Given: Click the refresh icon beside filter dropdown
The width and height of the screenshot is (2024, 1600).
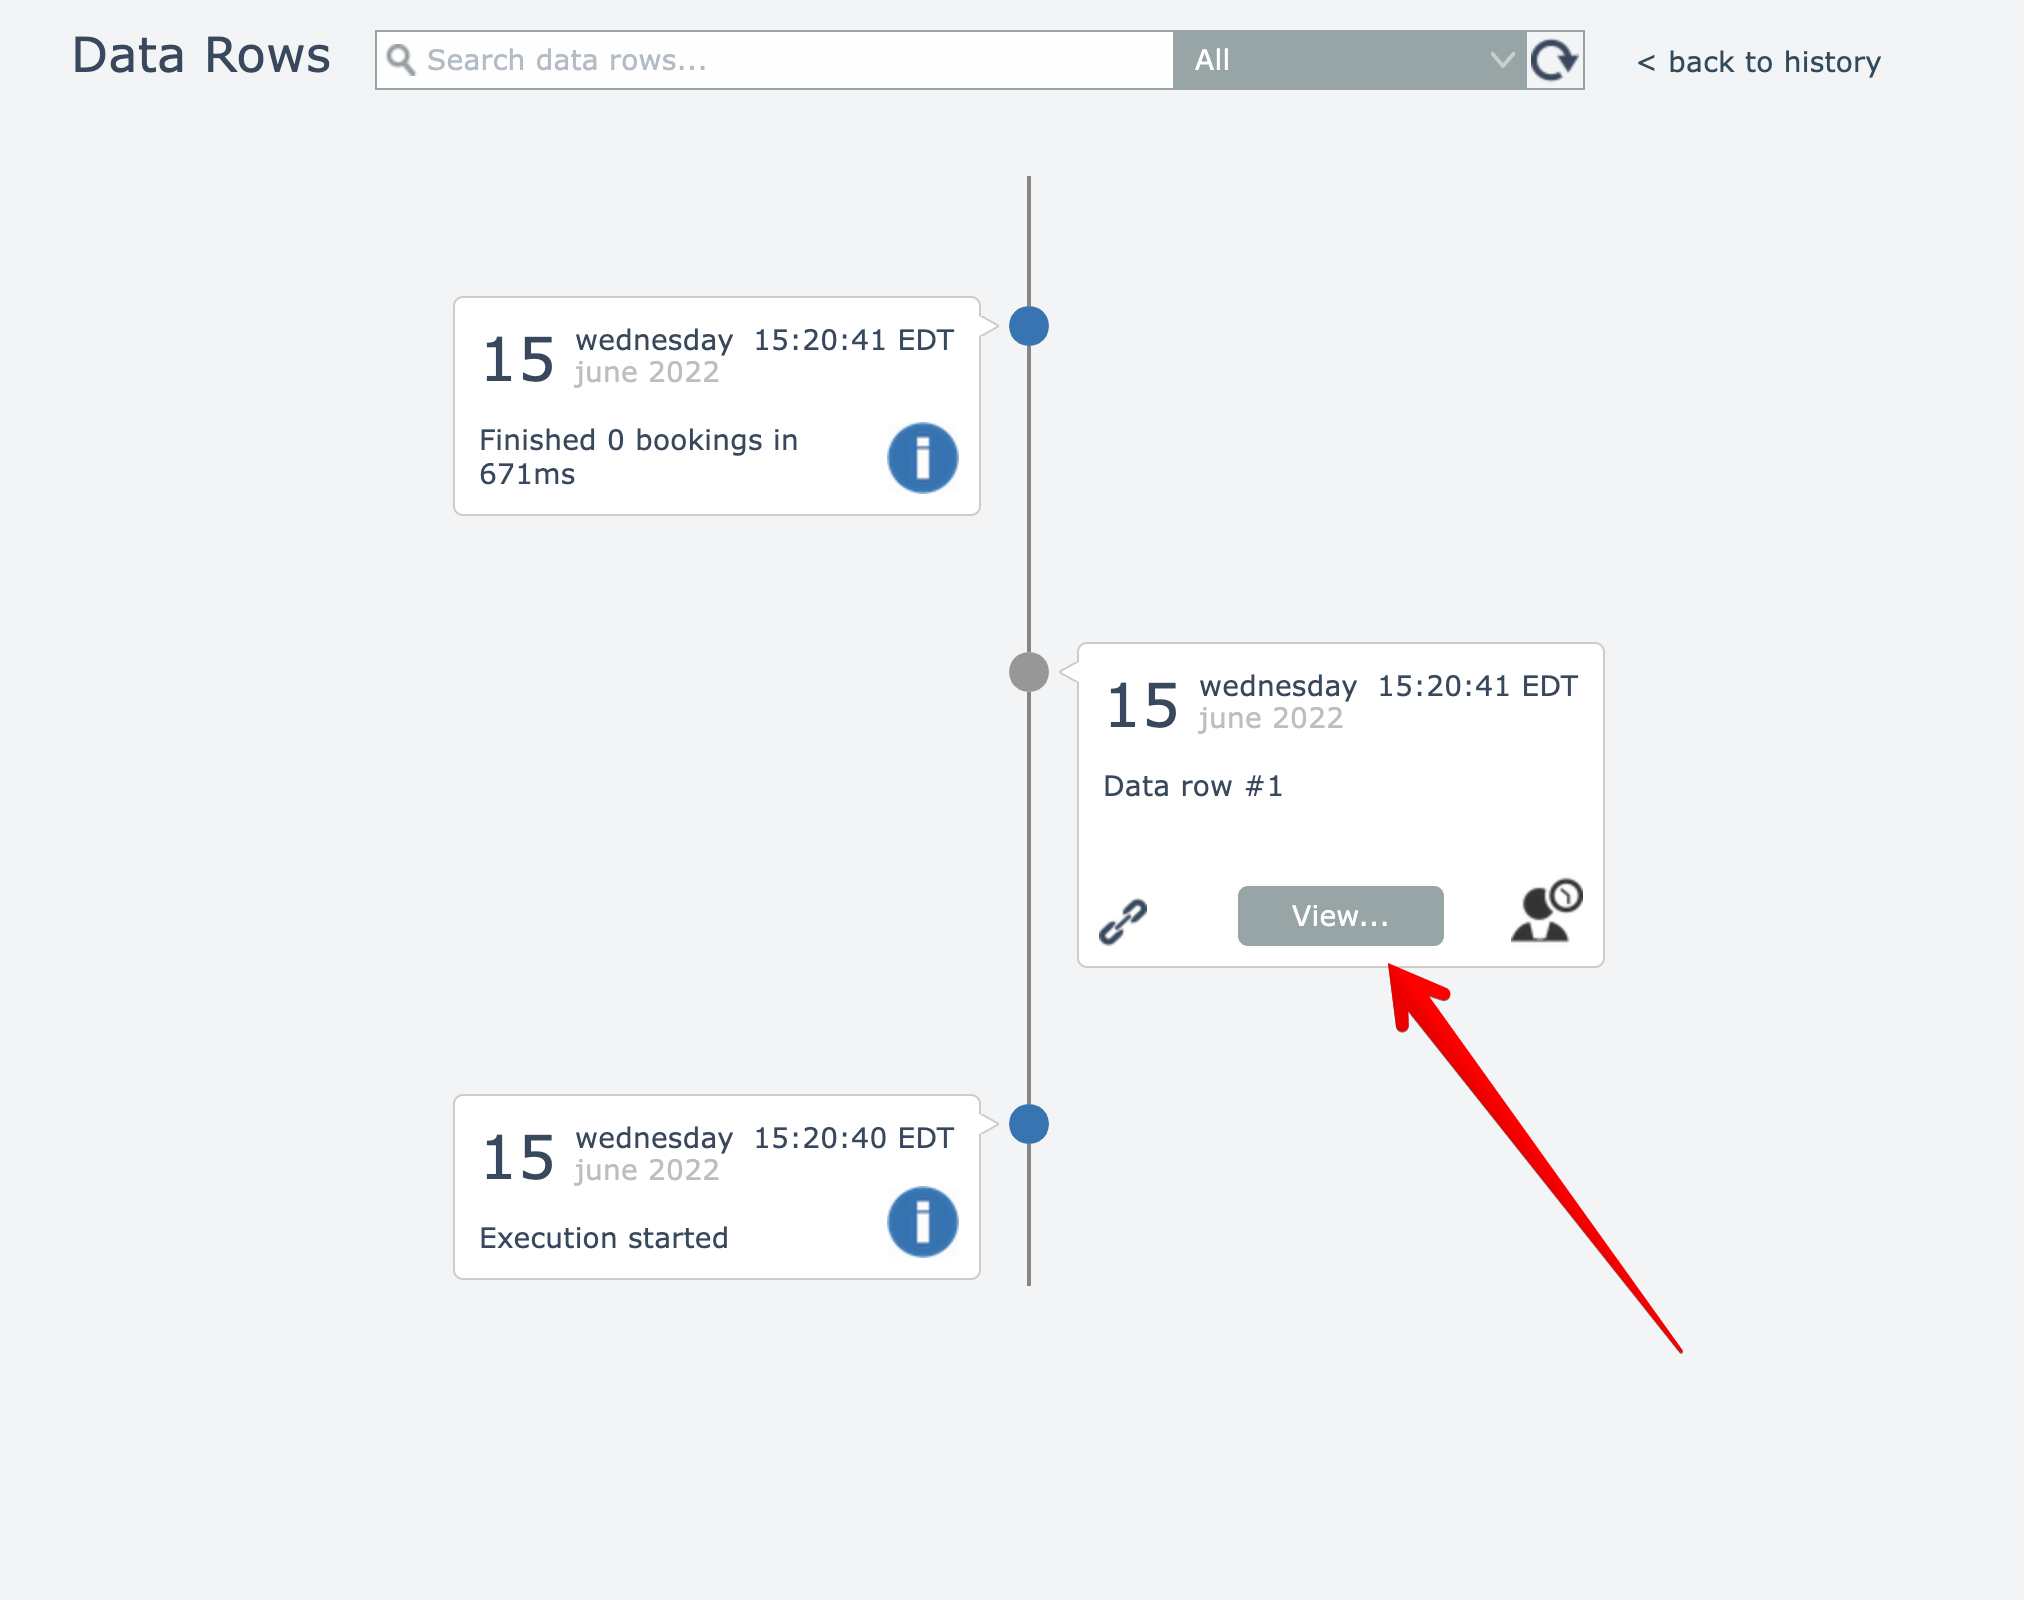Looking at the screenshot, I should (1555, 60).
